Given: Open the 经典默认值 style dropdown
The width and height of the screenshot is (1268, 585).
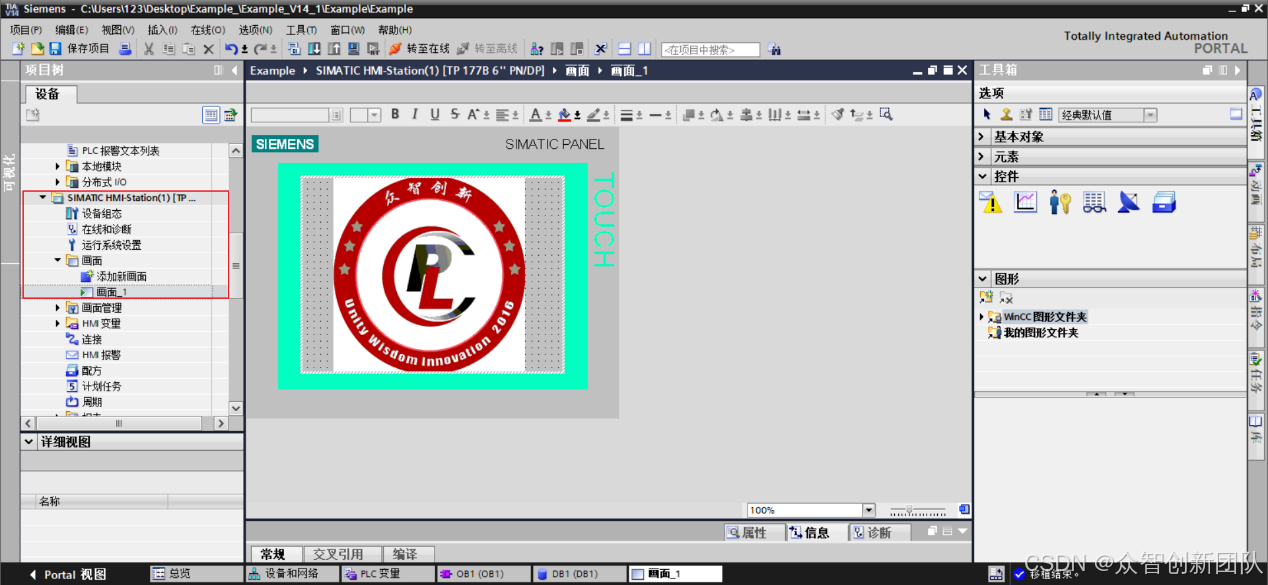Looking at the screenshot, I should click(1150, 115).
